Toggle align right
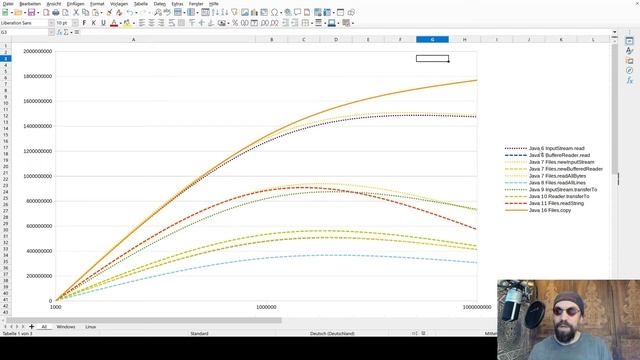640x360 pixels. click(x=161, y=23)
